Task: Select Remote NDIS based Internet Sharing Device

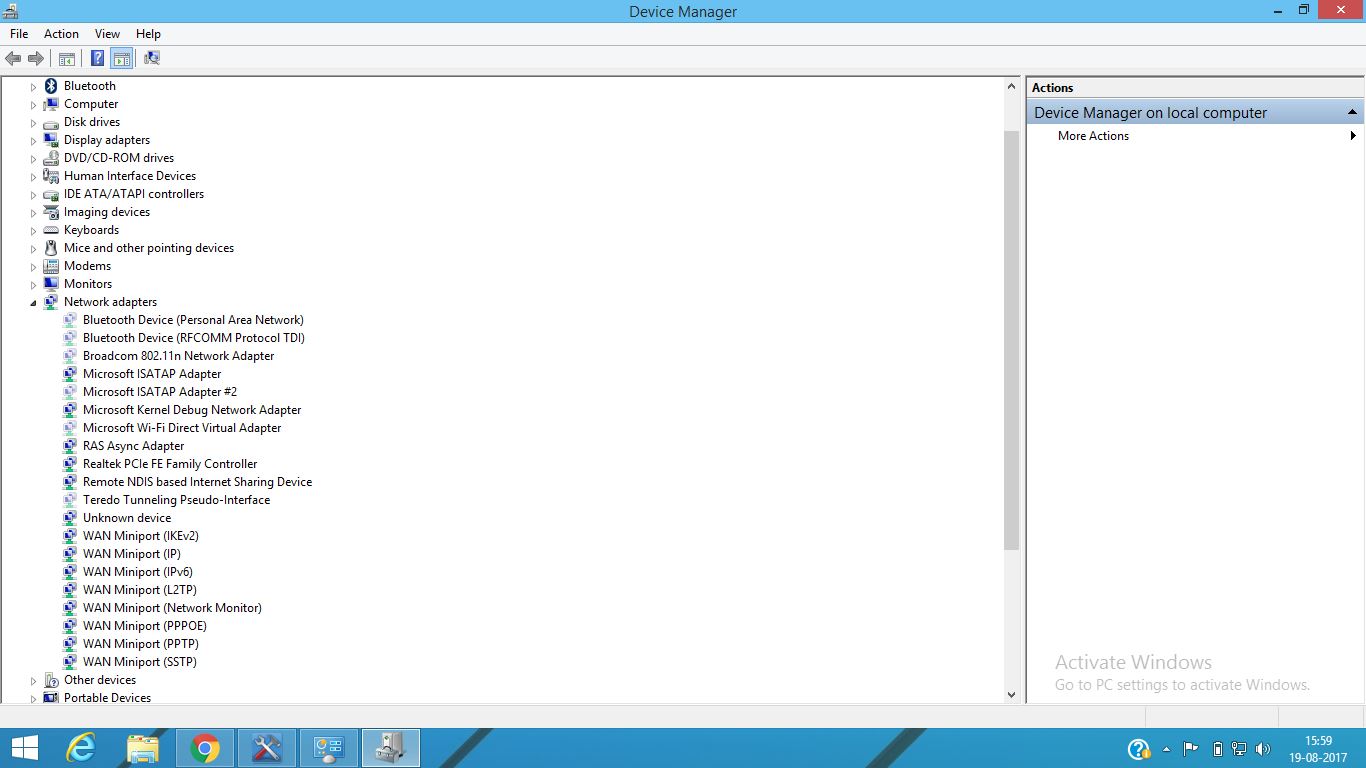Action: point(197,482)
